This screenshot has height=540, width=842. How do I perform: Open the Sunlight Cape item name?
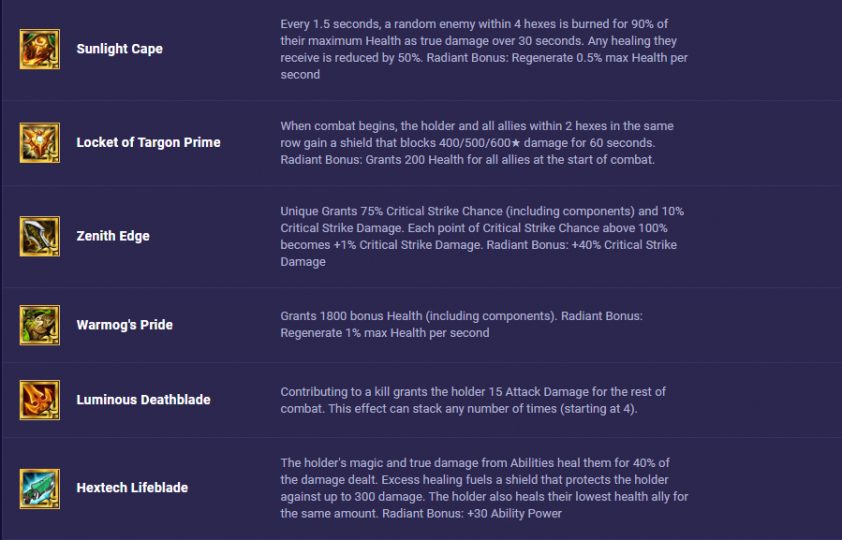point(119,49)
